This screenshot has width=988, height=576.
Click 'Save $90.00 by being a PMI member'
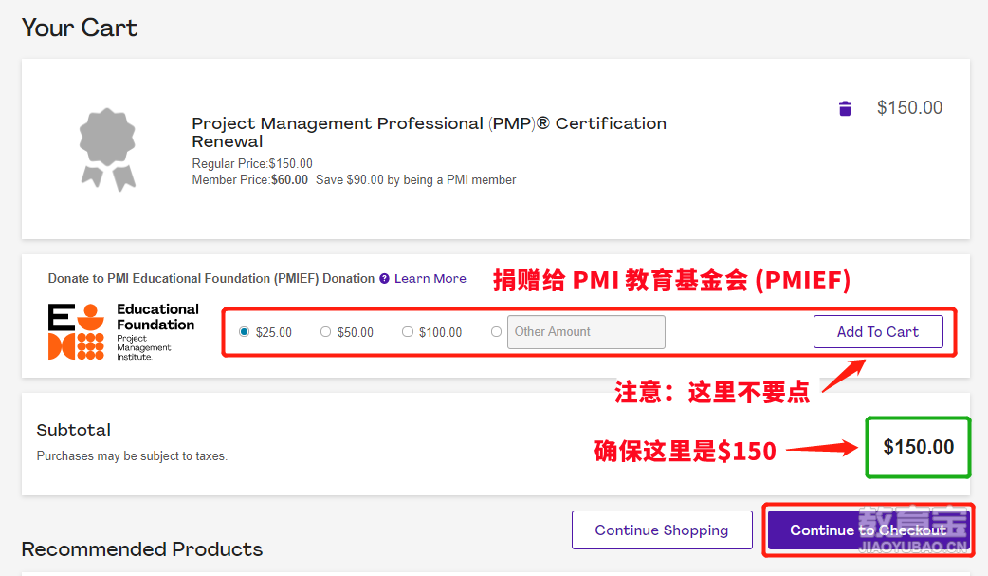[416, 180]
